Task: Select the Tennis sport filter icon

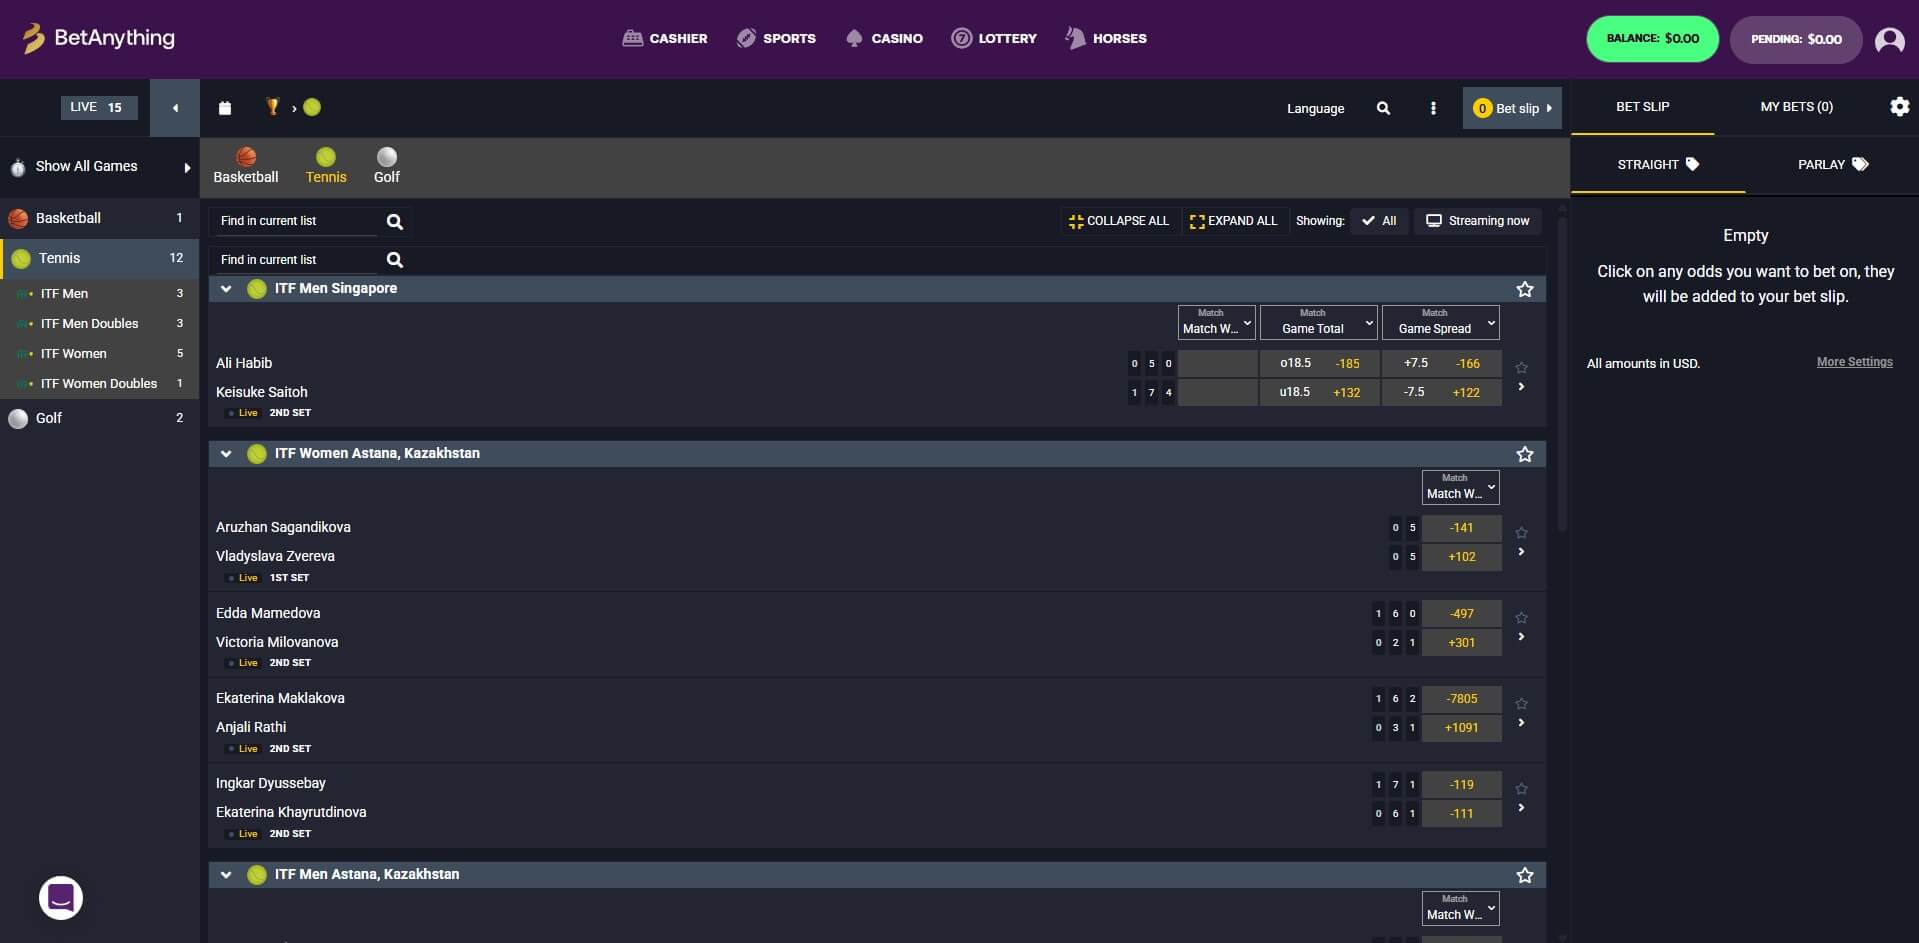Action: (326, 157)
